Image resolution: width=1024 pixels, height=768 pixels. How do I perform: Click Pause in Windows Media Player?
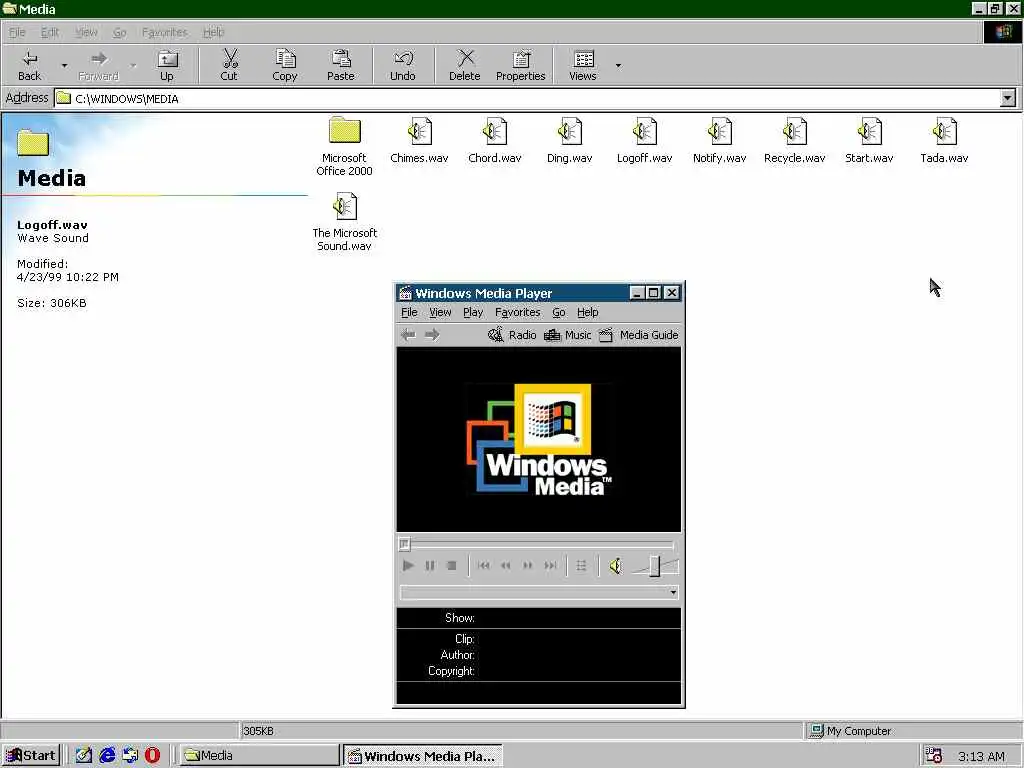(430, 566)
